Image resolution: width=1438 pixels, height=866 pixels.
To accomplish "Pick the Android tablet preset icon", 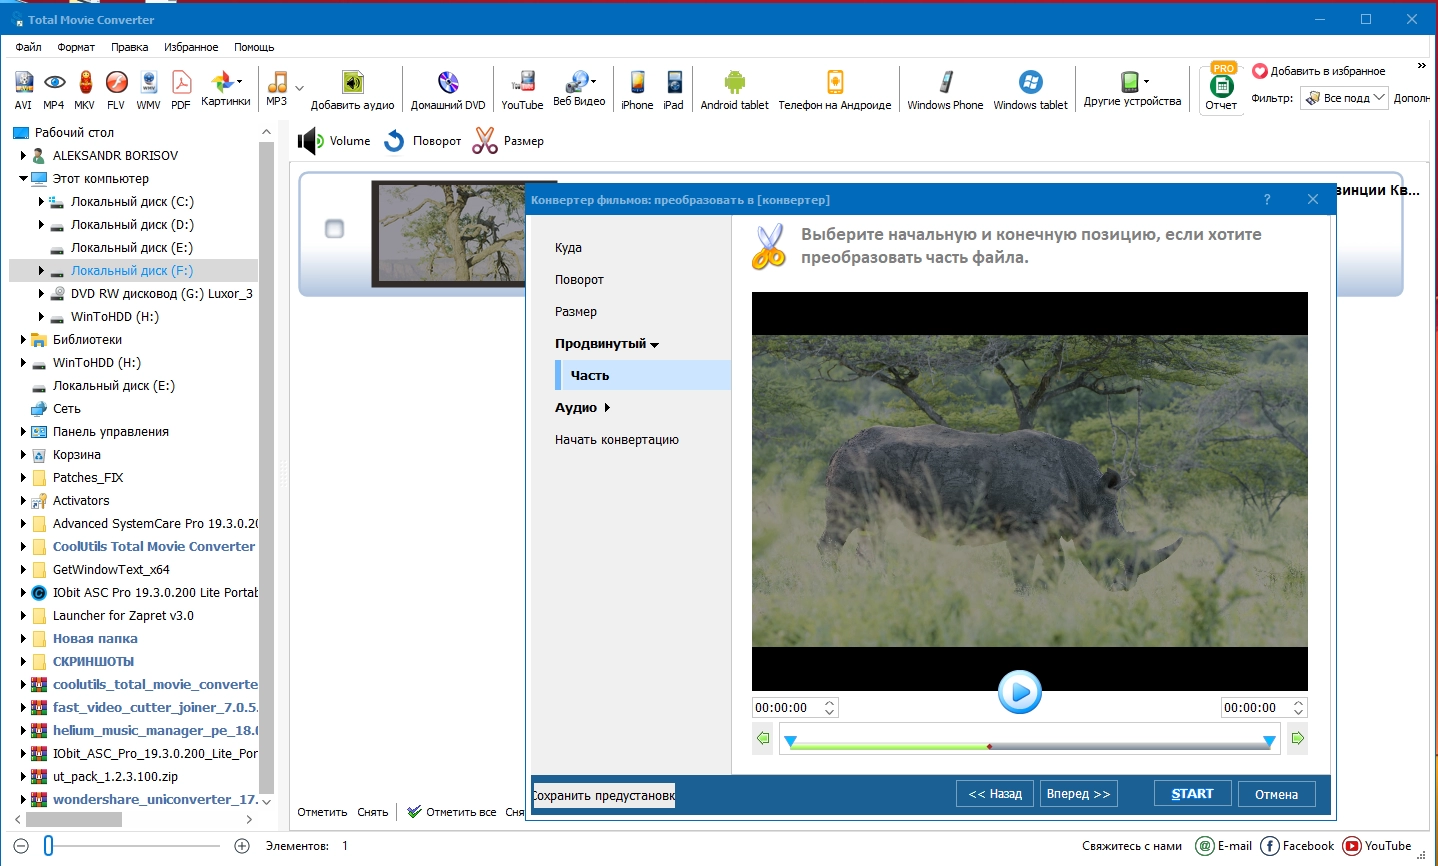I will (734, 89).
